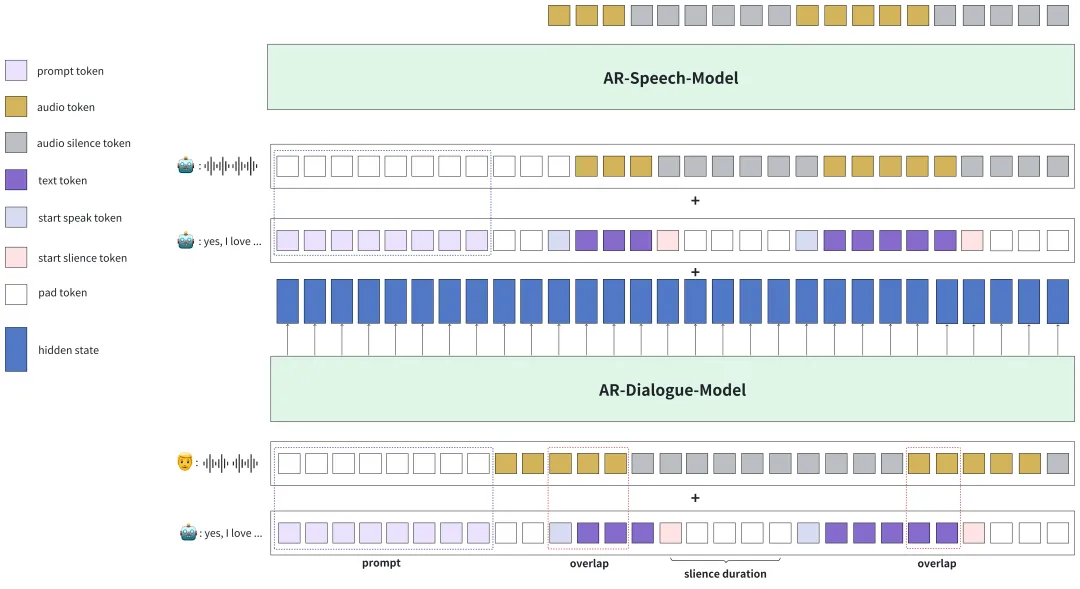Click the robot icon next to bottom 'yes, I love ...'
Image resolution: width=1080 pixels, height=589 pixels.
[x=188, y=532]
